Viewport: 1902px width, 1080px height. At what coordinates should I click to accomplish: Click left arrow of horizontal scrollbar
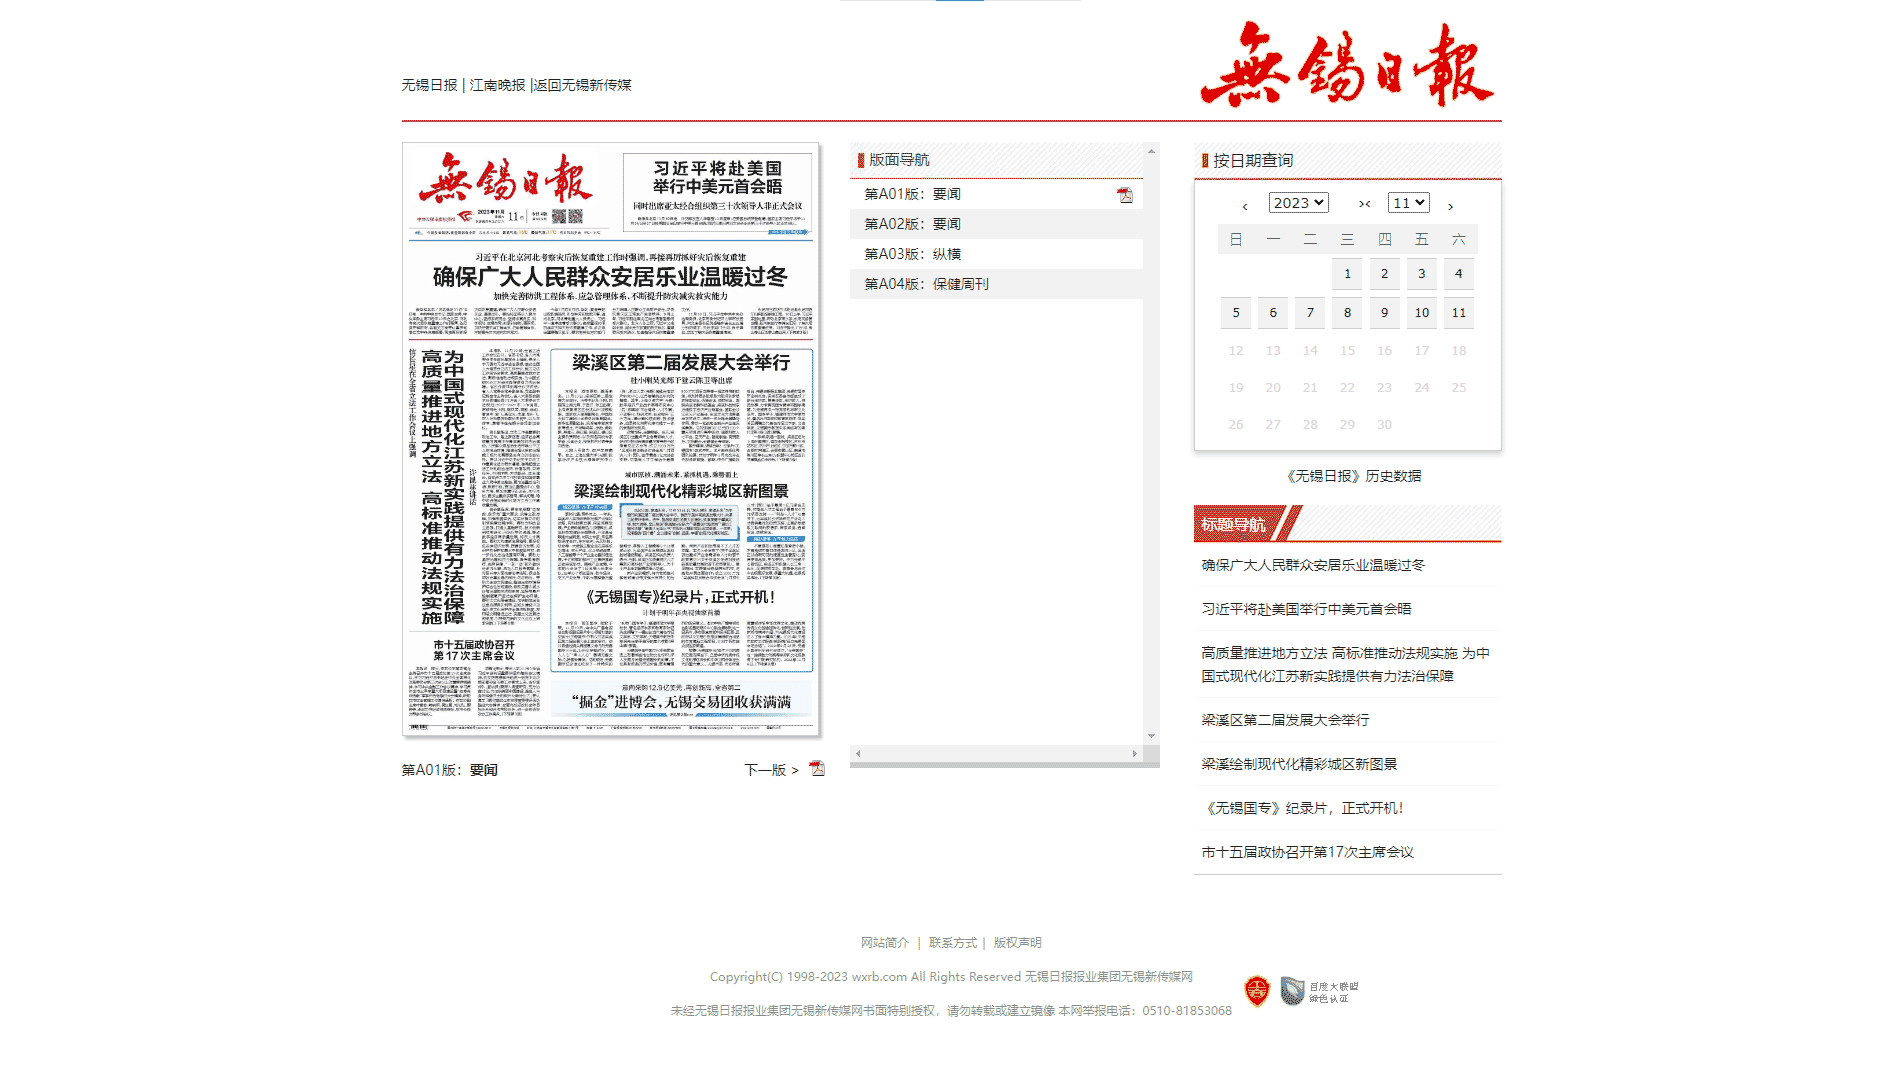coord(858,753)
